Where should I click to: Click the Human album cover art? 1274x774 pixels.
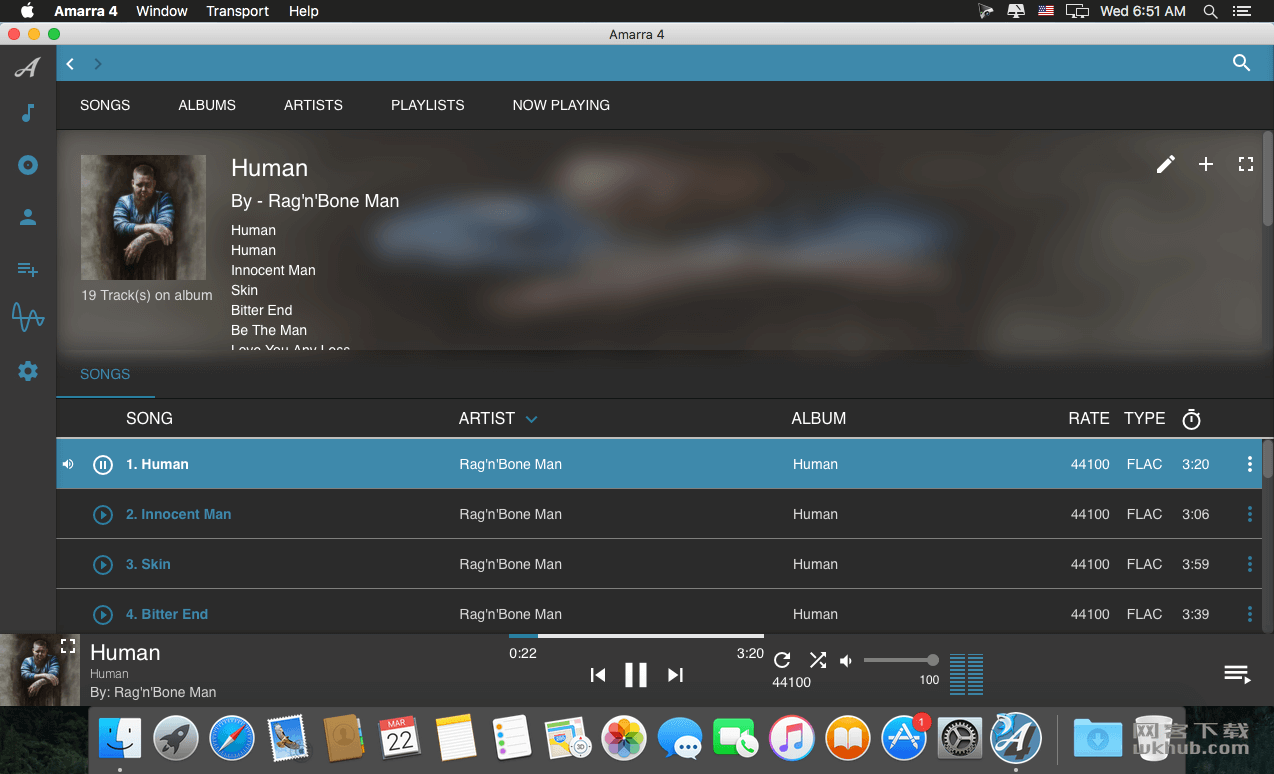point(143,217)
